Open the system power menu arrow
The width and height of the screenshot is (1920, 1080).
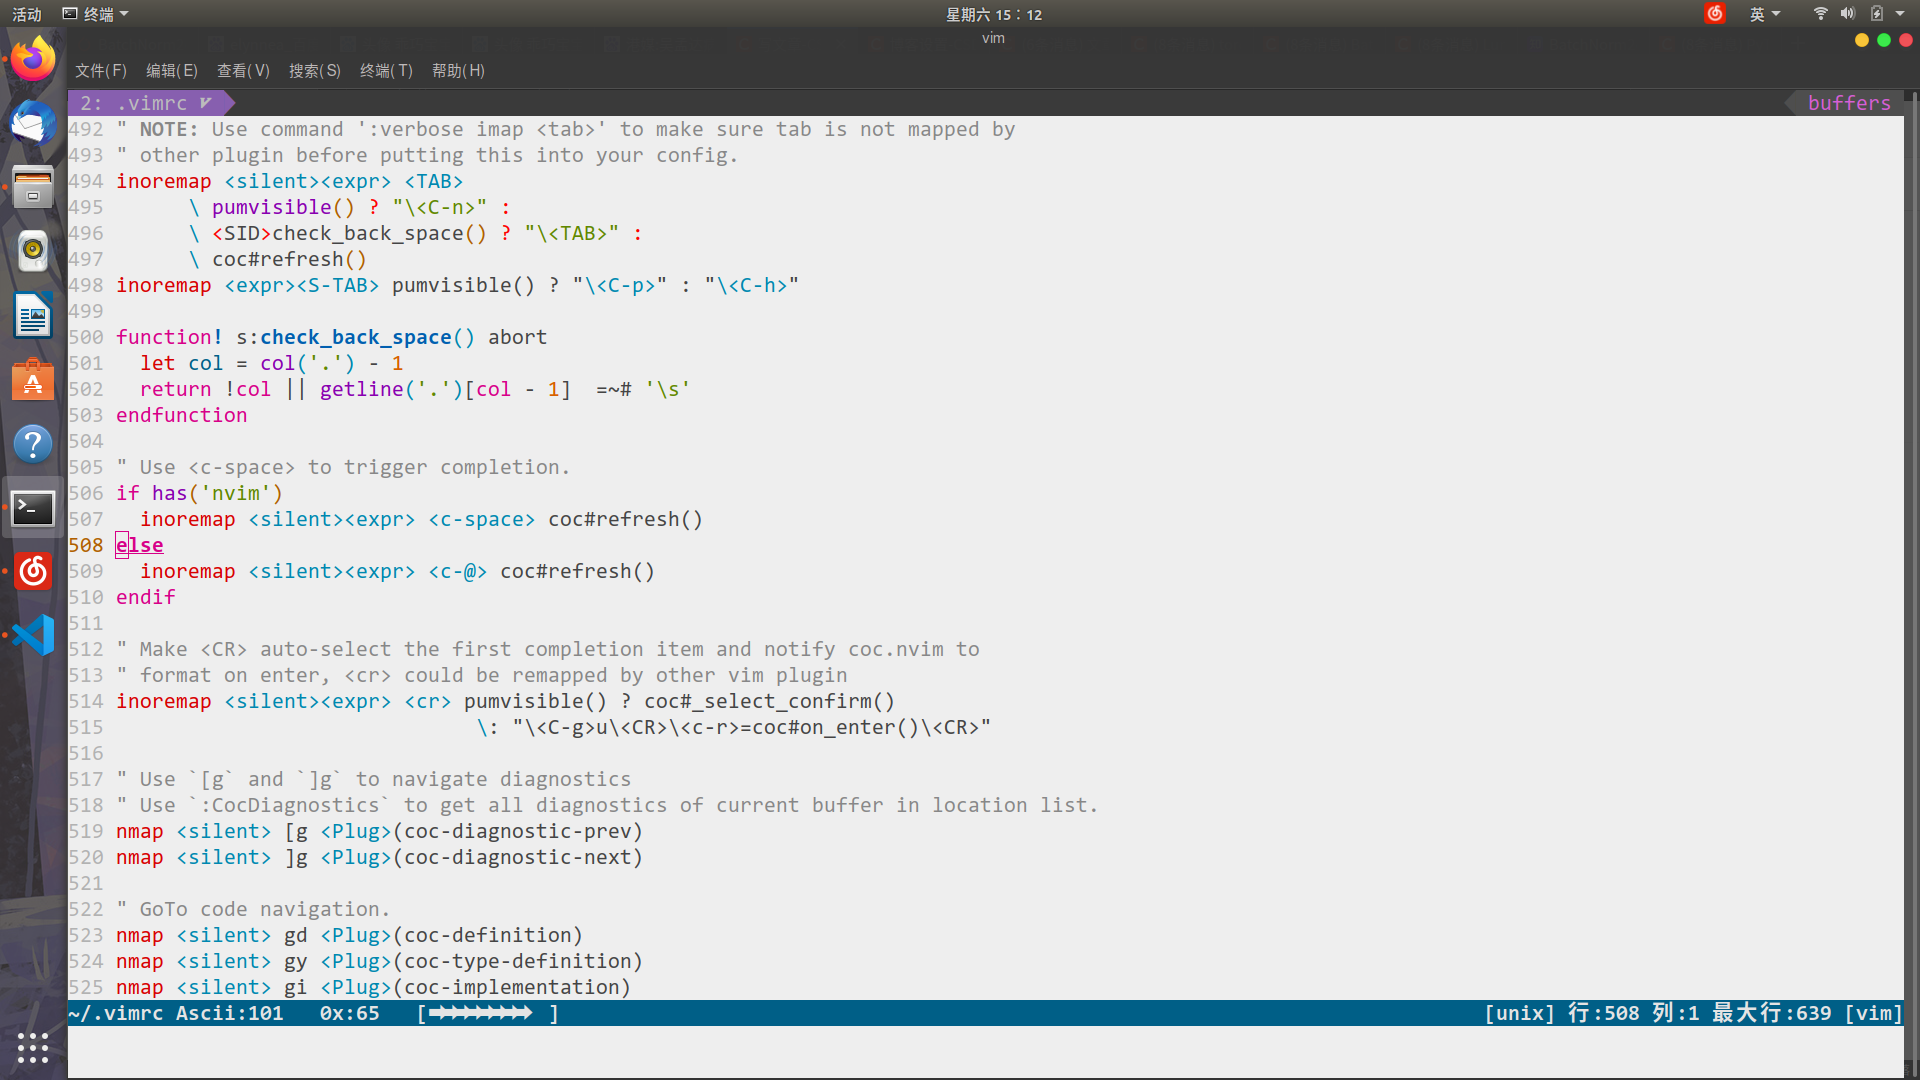[x=1900, y=14]
